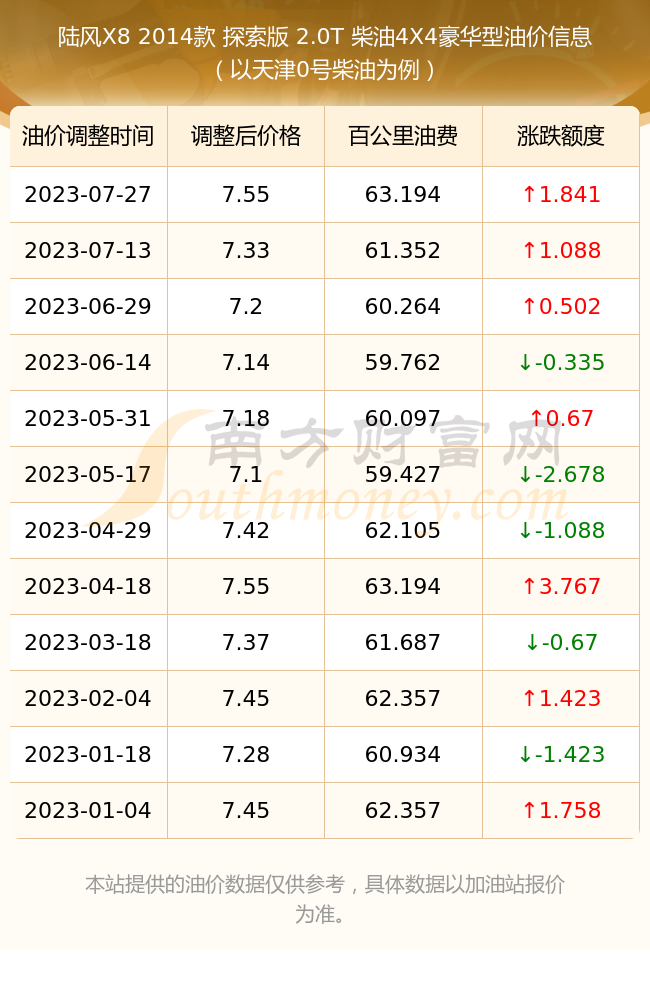Select the 2023-03-18 date cell

tap(88, 642)
